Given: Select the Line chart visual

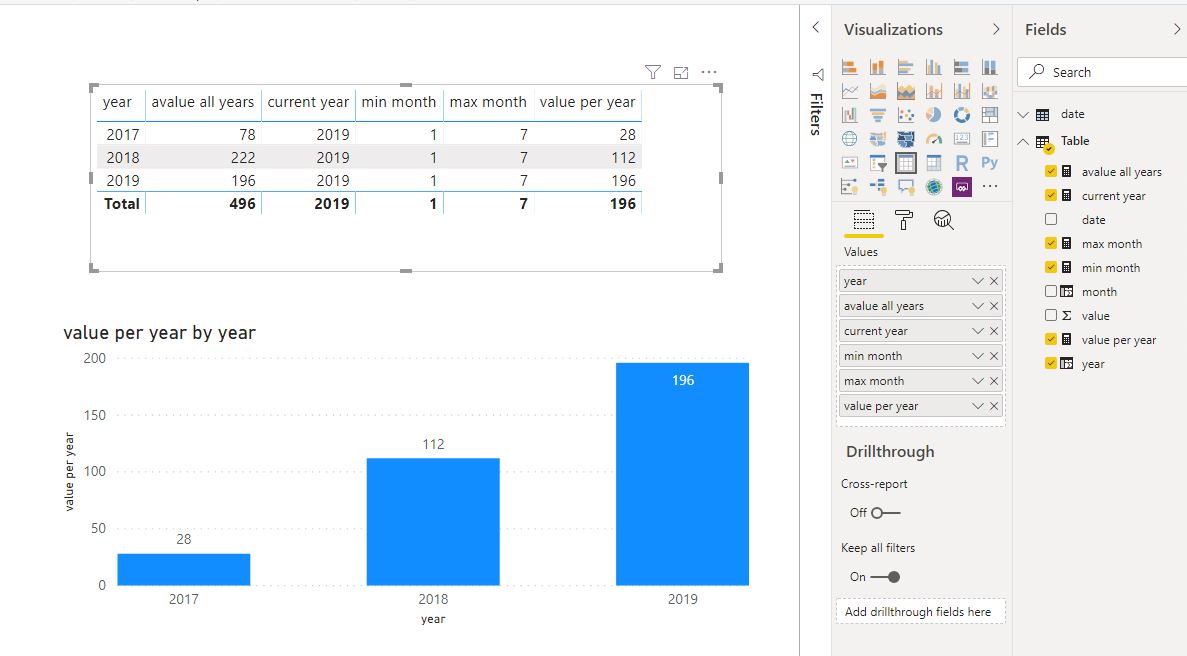Looking at the screenshot, I should [x=849, y=92].
